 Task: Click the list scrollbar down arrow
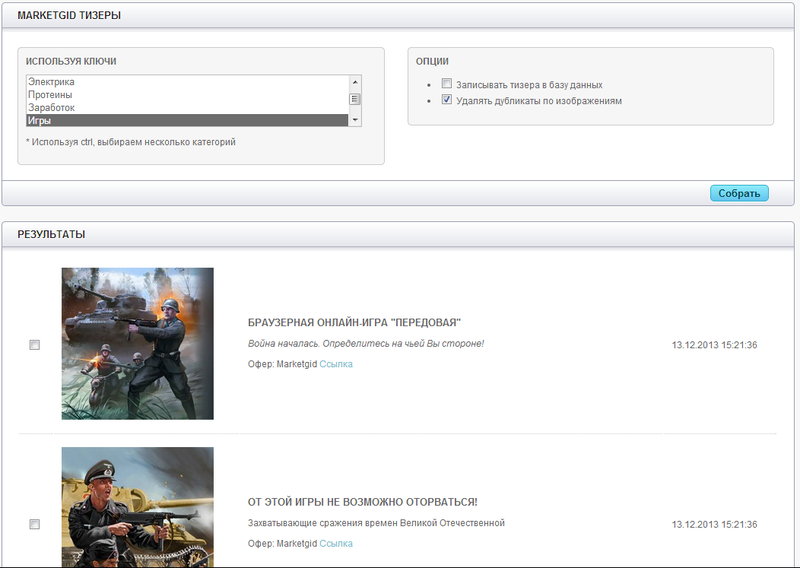(x=355, y=120)
